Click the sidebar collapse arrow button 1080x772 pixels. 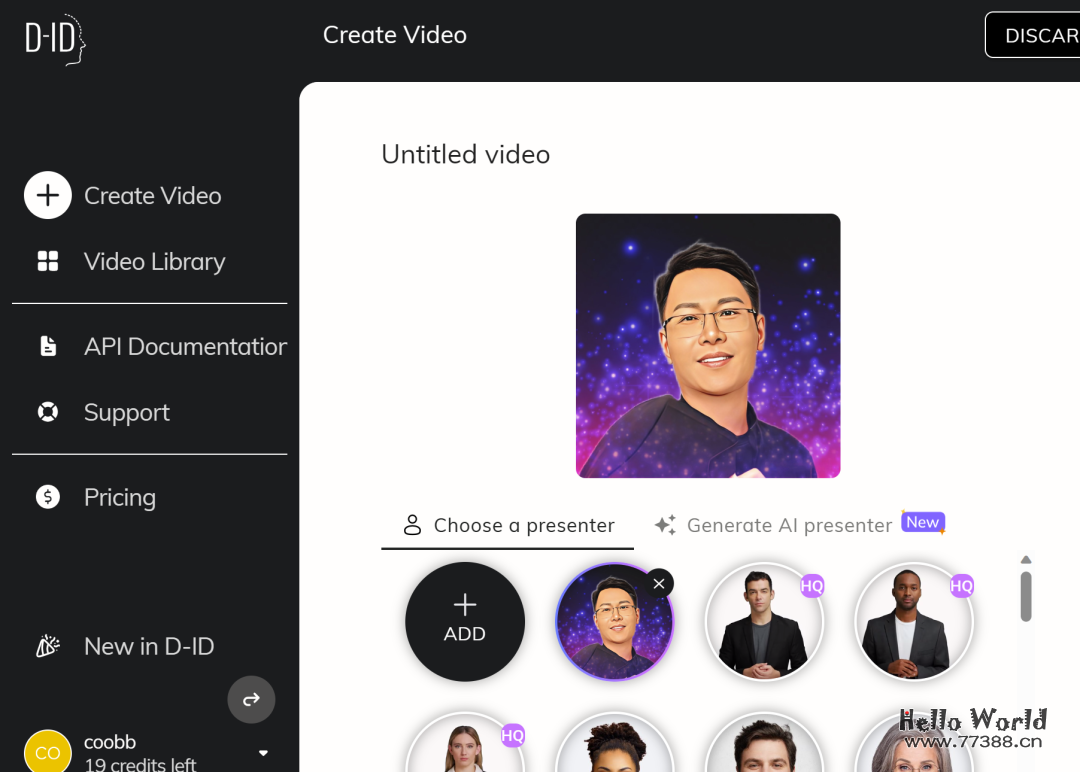click(x=251, y=699)
